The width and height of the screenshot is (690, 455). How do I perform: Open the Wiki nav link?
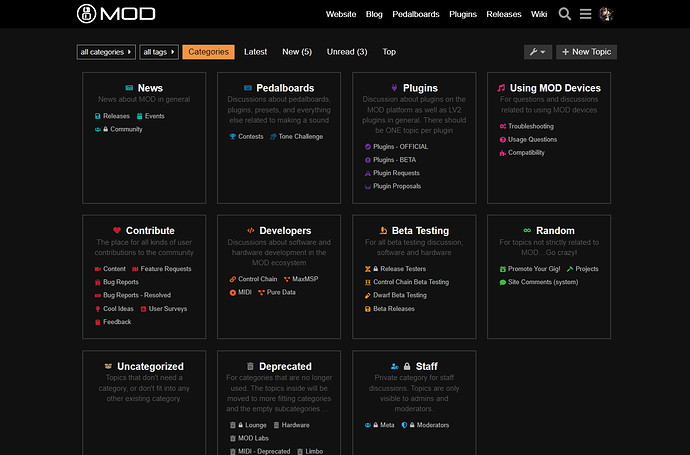tap(539, 14)
